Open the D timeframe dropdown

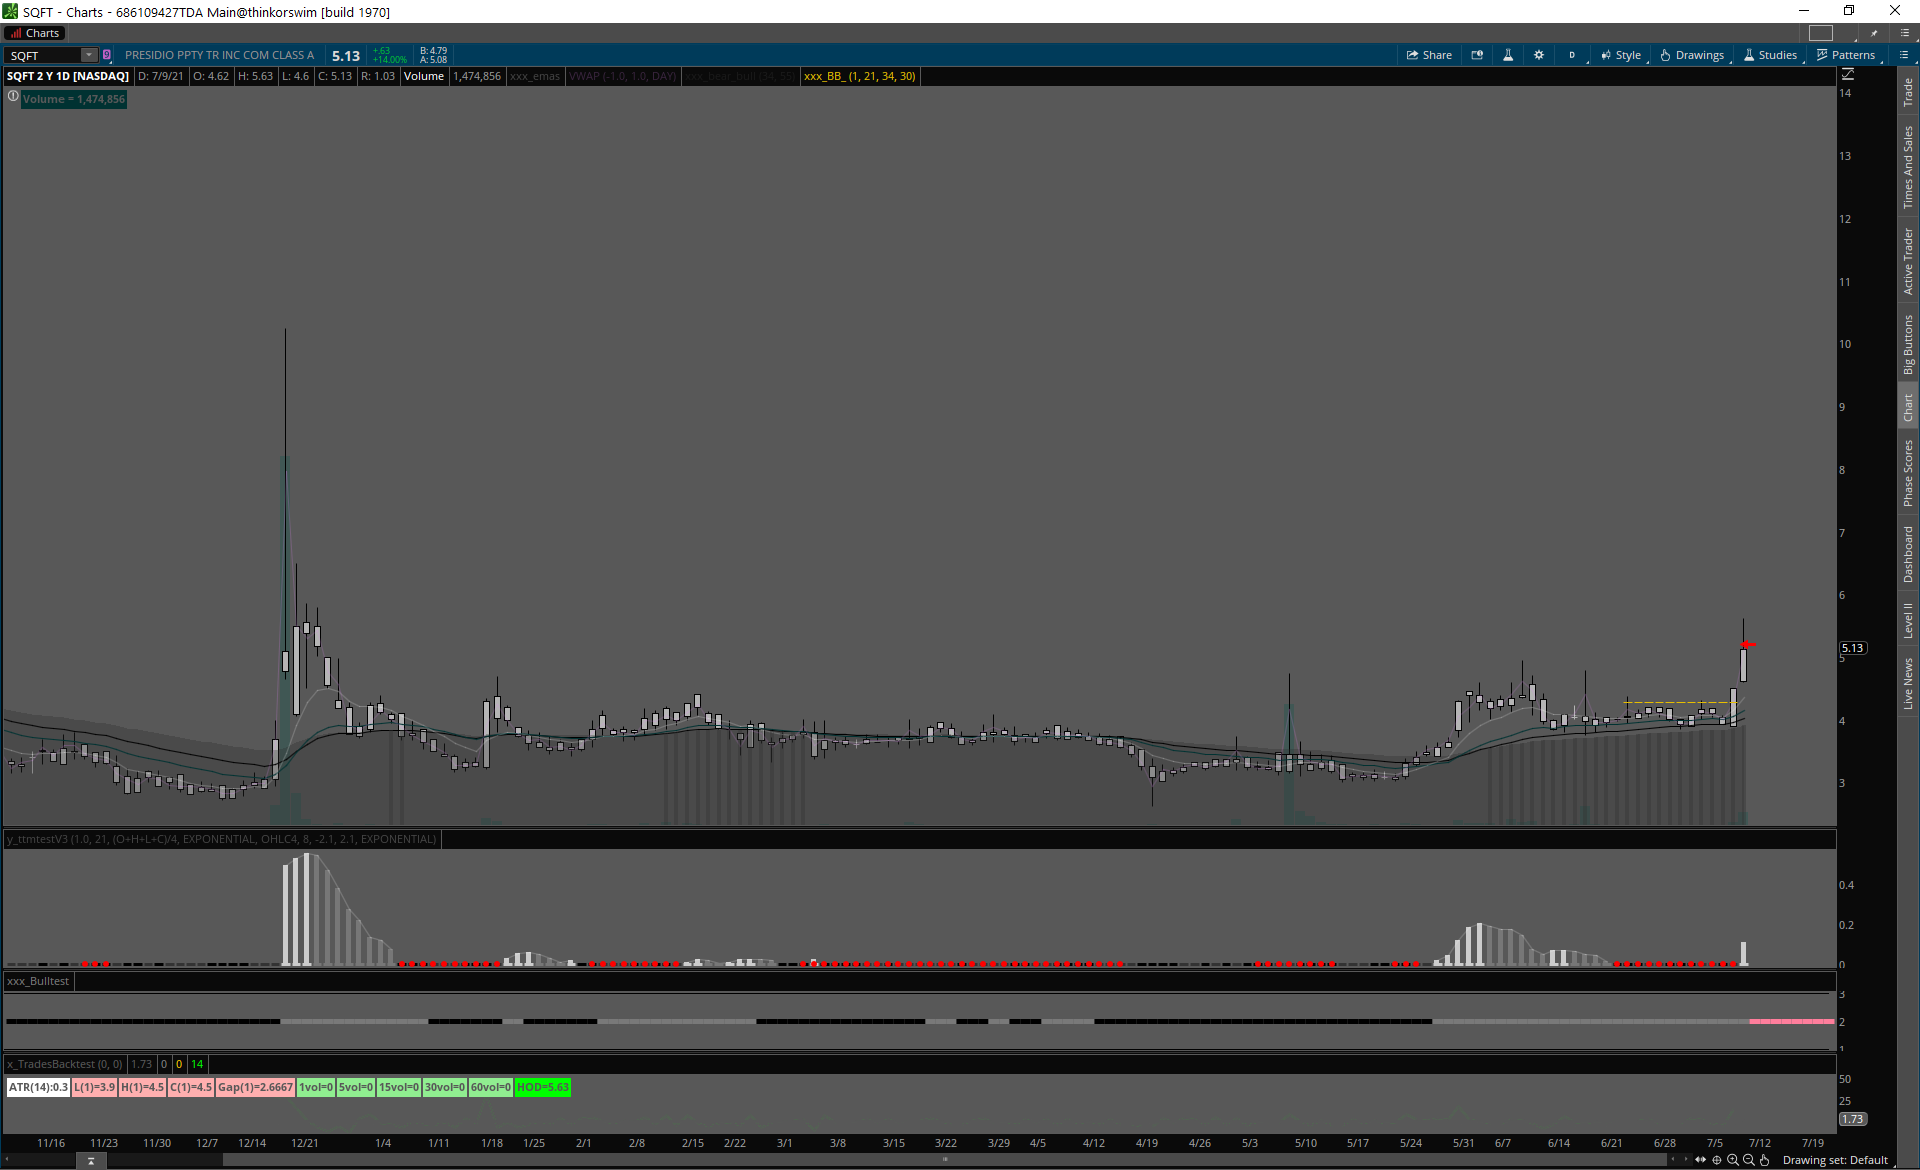pyautogui.click(x=1572, y=55)
